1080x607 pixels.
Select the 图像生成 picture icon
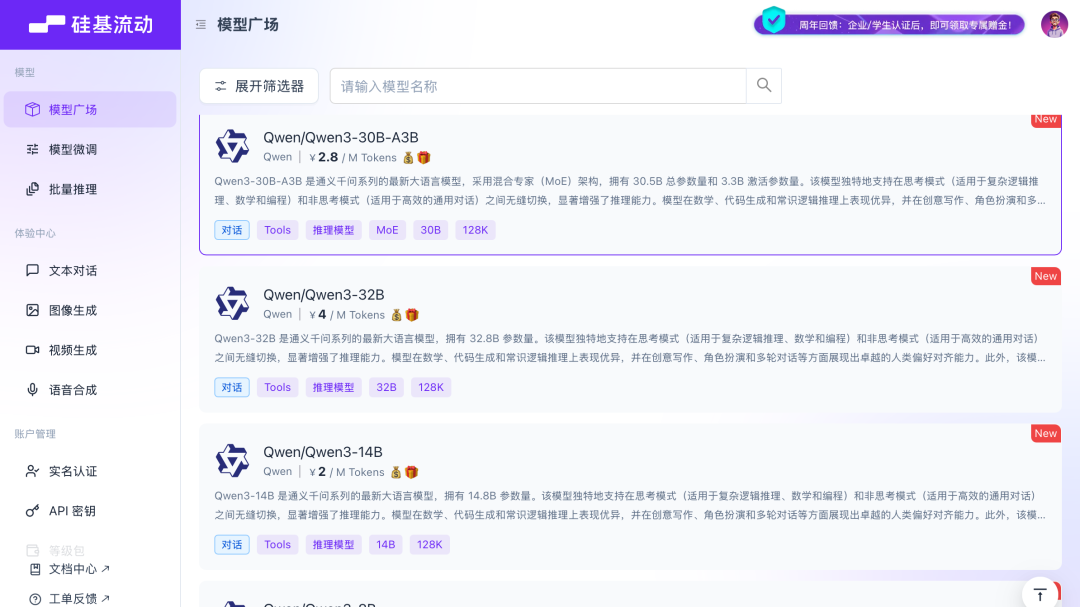[32, 310]
